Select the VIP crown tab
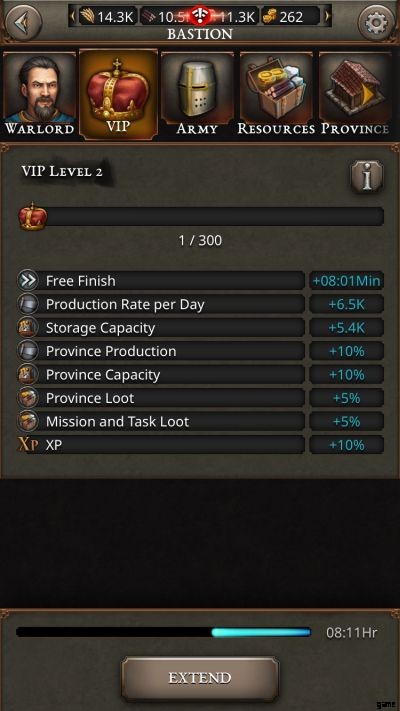The height and width of the screenshot is (711, 400). click(118, 94)
